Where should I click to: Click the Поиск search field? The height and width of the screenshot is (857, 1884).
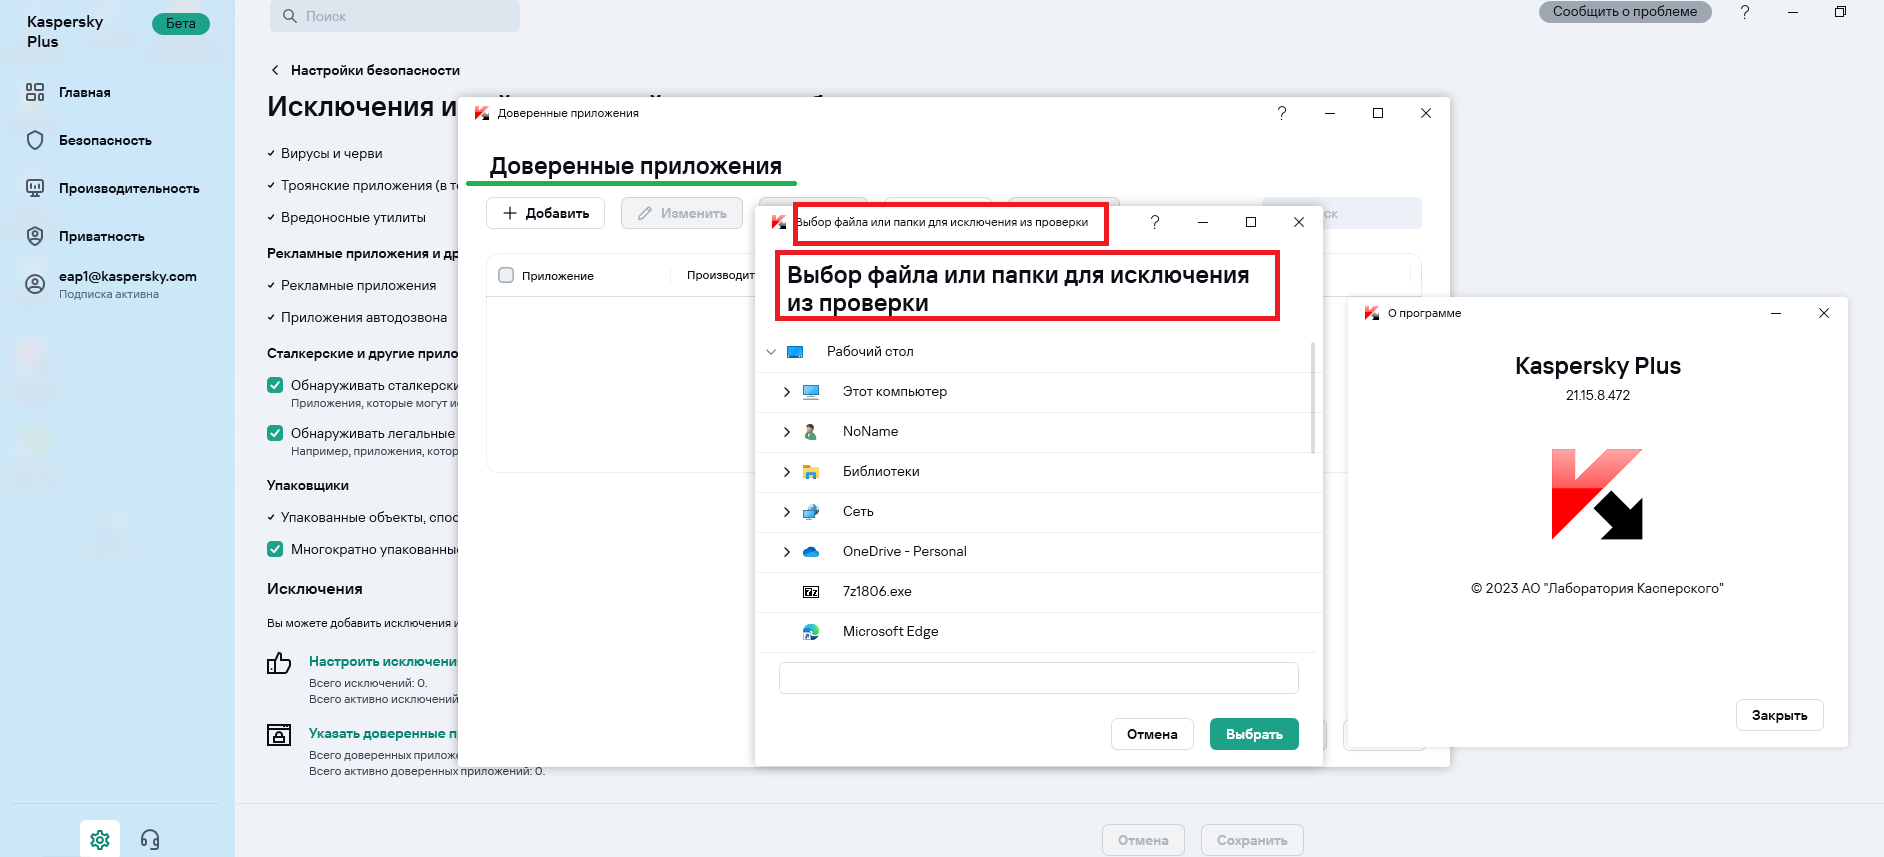[395, 16]
